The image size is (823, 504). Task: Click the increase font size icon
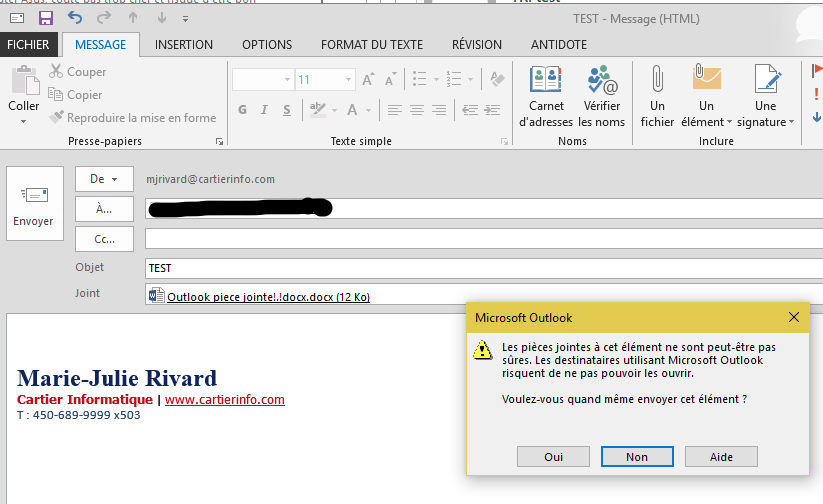[368, 79]
